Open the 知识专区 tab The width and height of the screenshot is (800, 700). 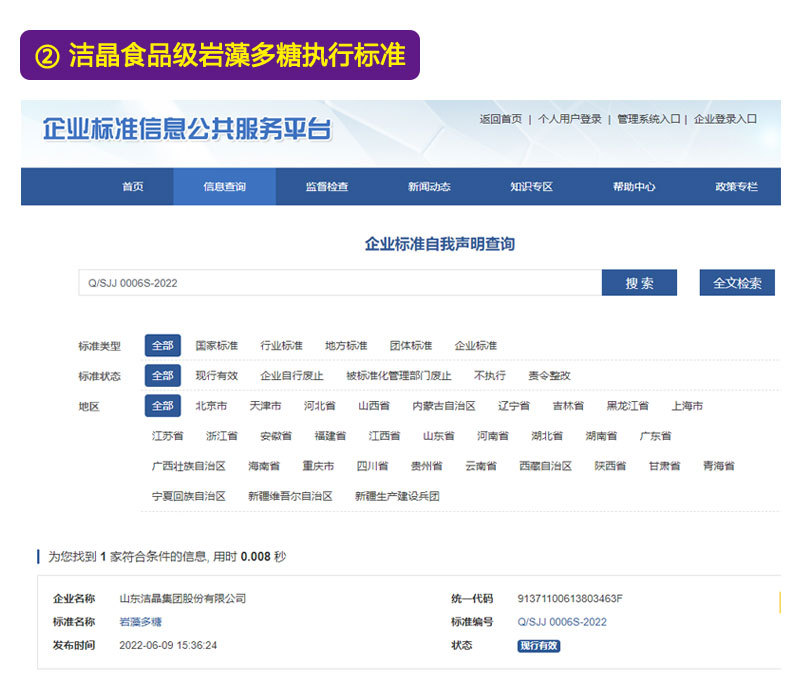point(532,187)
